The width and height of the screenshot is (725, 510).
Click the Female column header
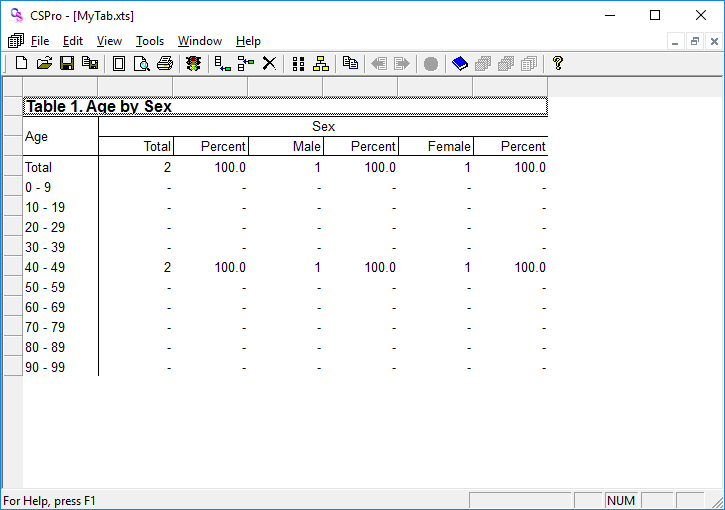[x=449, y=146]
